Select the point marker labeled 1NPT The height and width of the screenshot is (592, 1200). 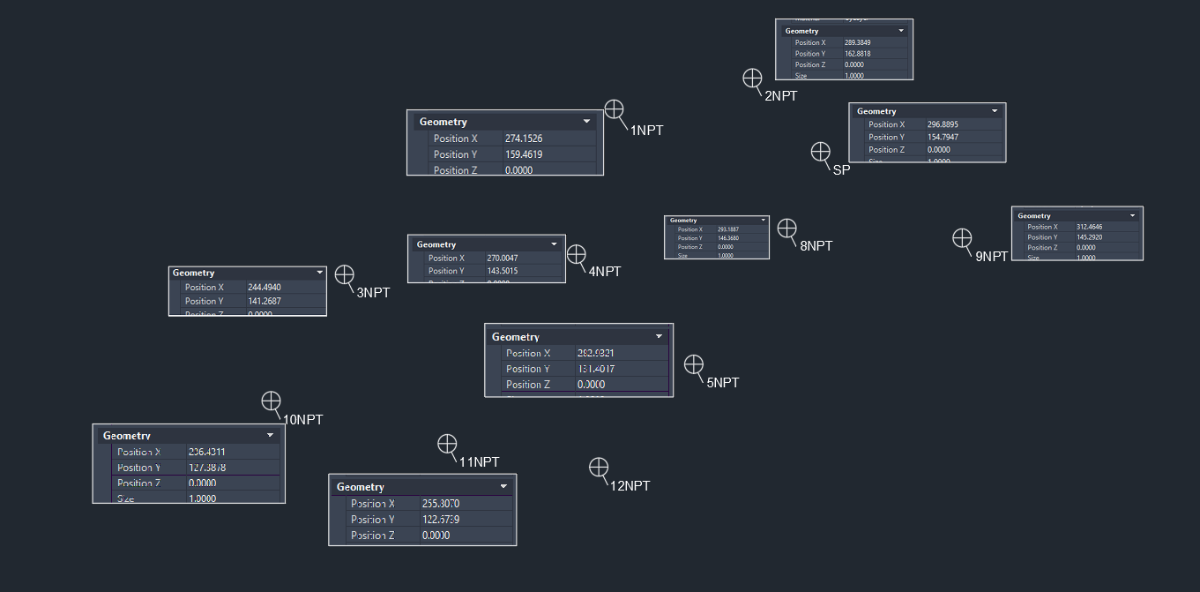coord(614,109)
